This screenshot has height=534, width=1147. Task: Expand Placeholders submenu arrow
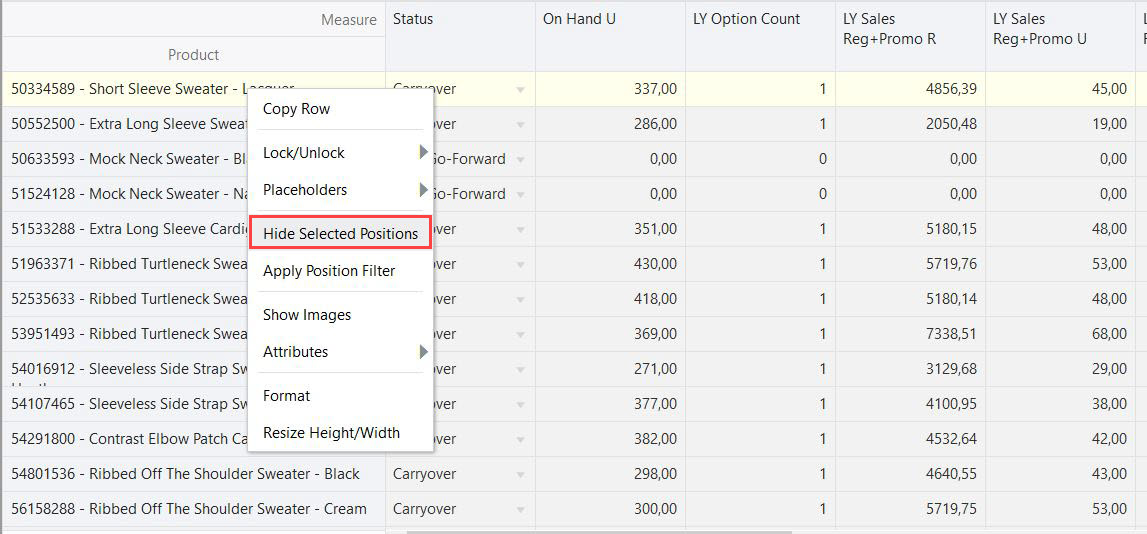[x=423, y=189]
